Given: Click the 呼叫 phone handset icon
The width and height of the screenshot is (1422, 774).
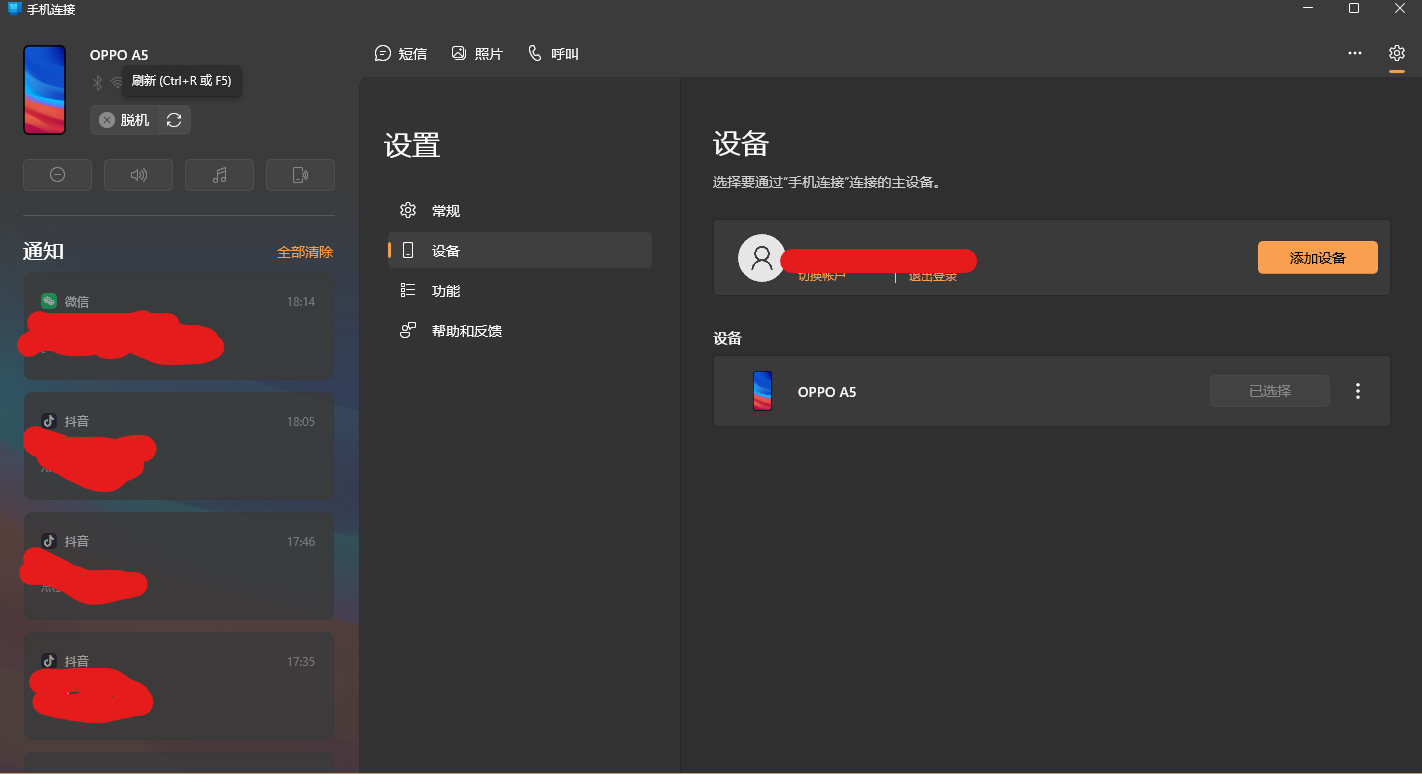Looking at the screenshot, I should point(535,53).
